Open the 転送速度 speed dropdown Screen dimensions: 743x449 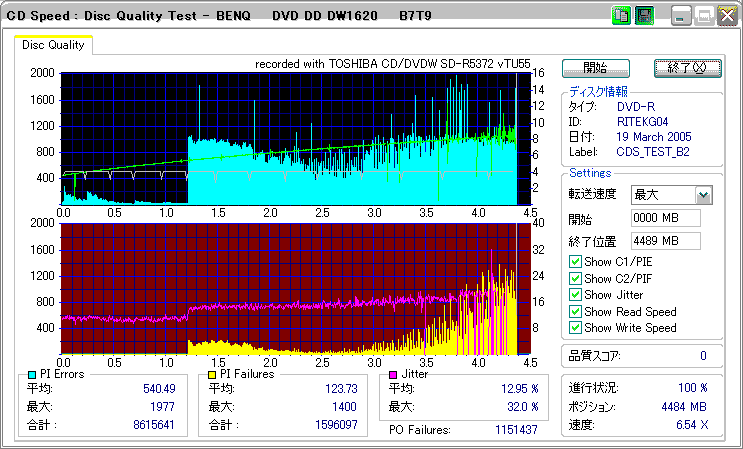coord(704,195)
